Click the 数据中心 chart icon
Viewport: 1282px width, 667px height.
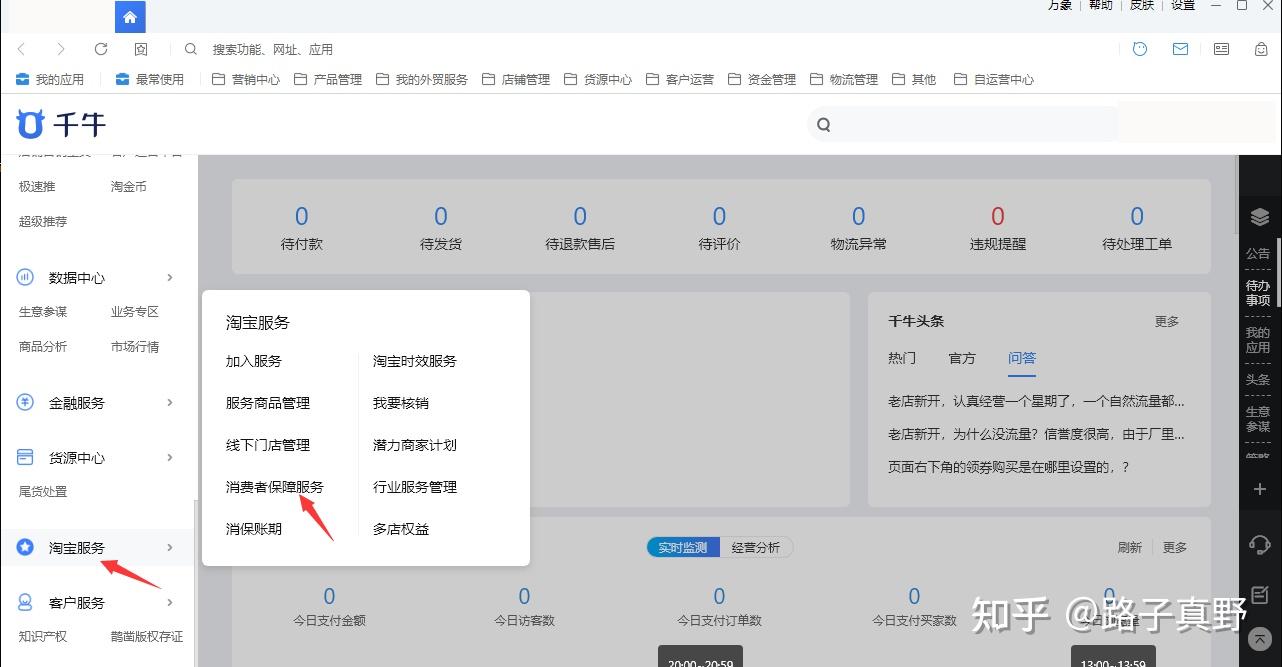[x=26, y=277]
